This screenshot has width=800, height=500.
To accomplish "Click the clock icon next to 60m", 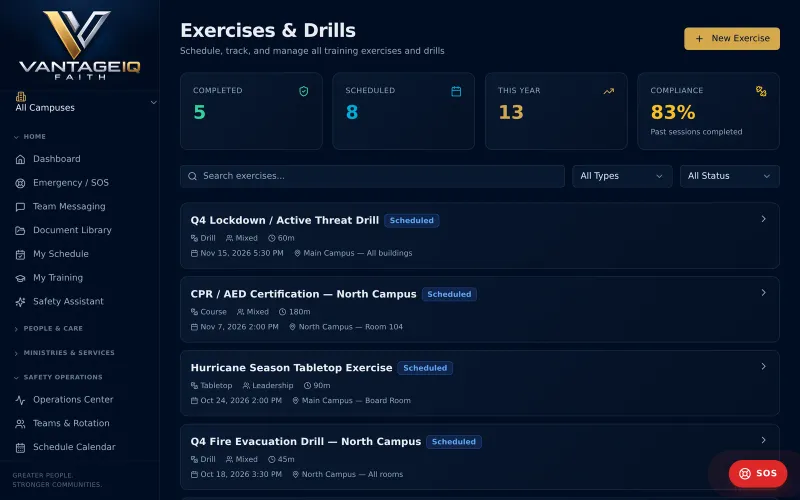I will 271,238.
